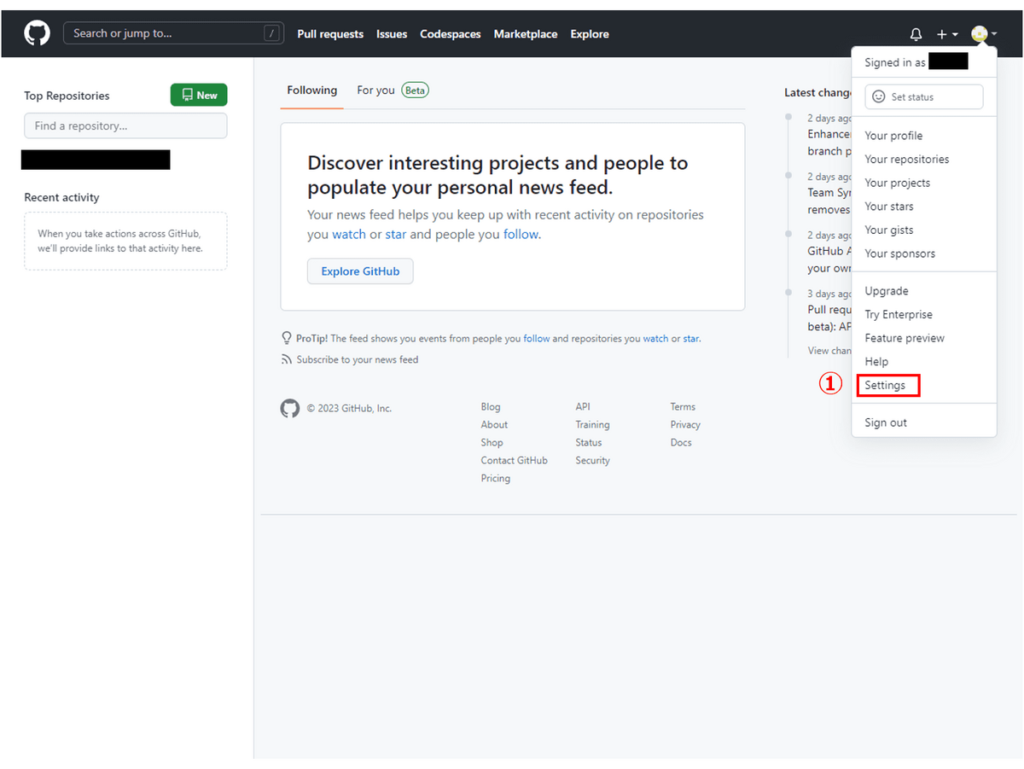Open the Status footer link
Viewport: 1024px width, 769px height.
click(588, 442)
